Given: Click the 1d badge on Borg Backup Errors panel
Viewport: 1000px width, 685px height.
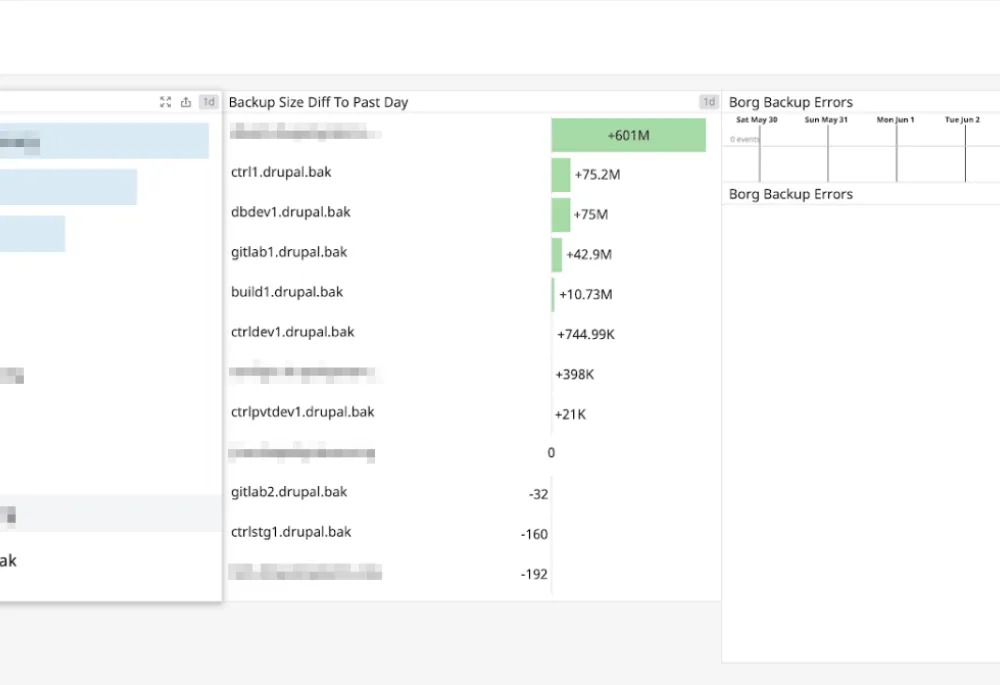Looking at the screenshot, I should tap(995, 101).
